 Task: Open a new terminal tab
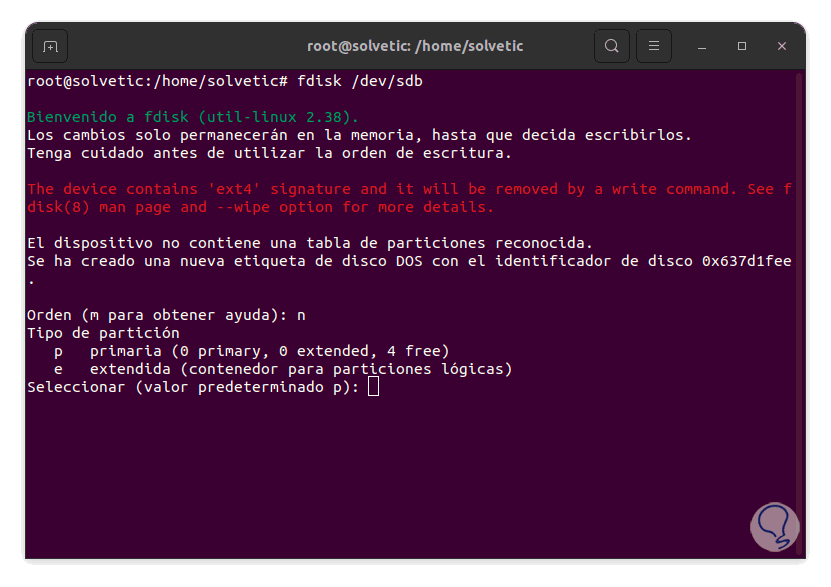coord(50,46)
